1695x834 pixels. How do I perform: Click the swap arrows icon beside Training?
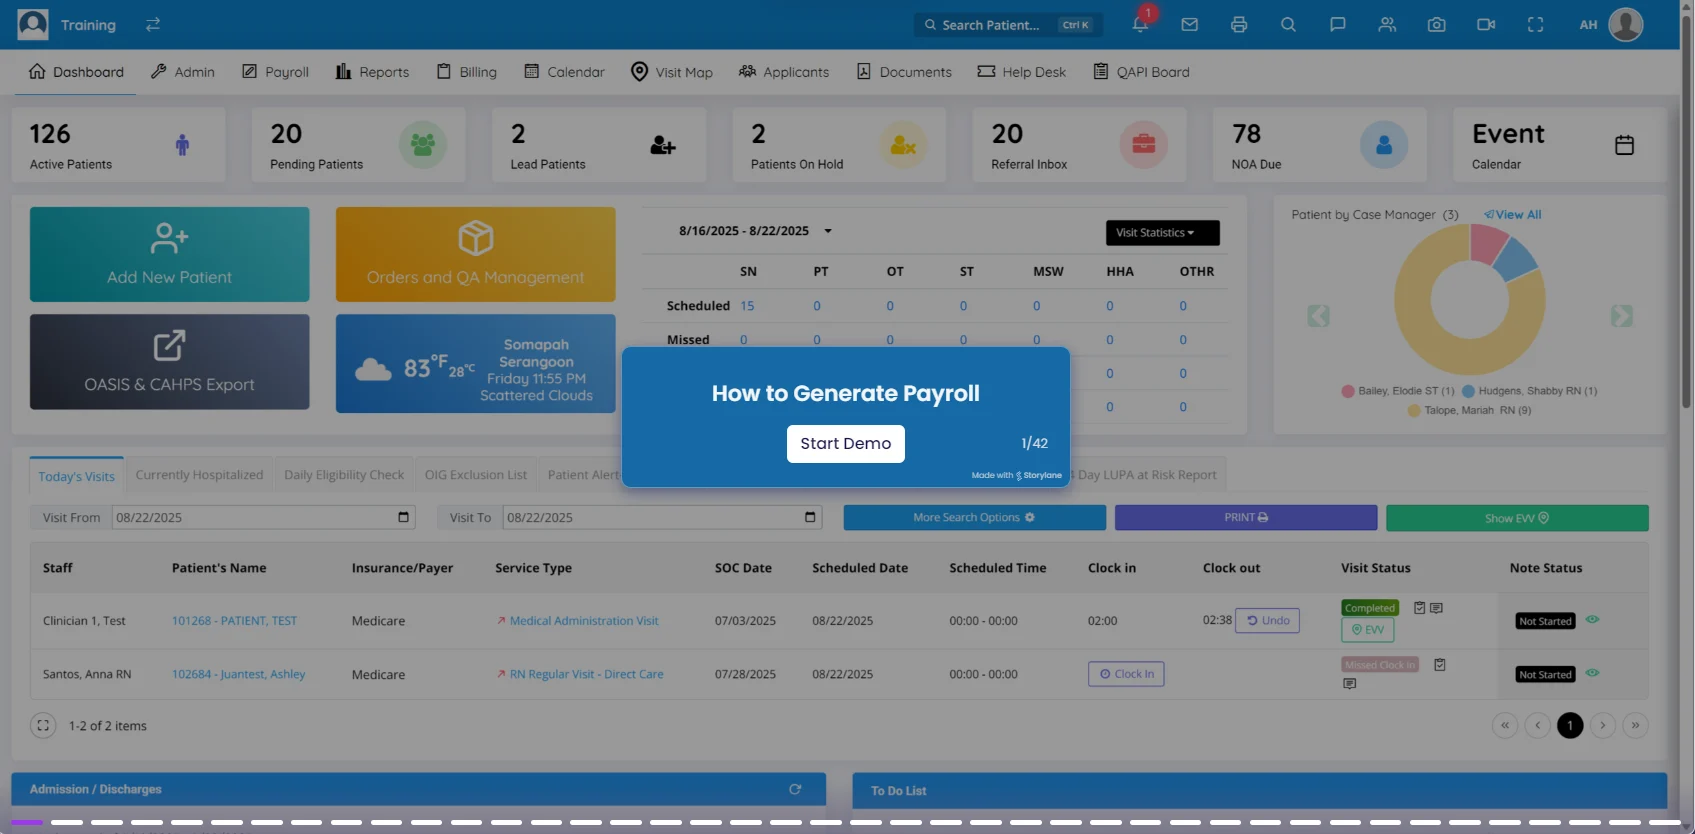click(153, 25)
